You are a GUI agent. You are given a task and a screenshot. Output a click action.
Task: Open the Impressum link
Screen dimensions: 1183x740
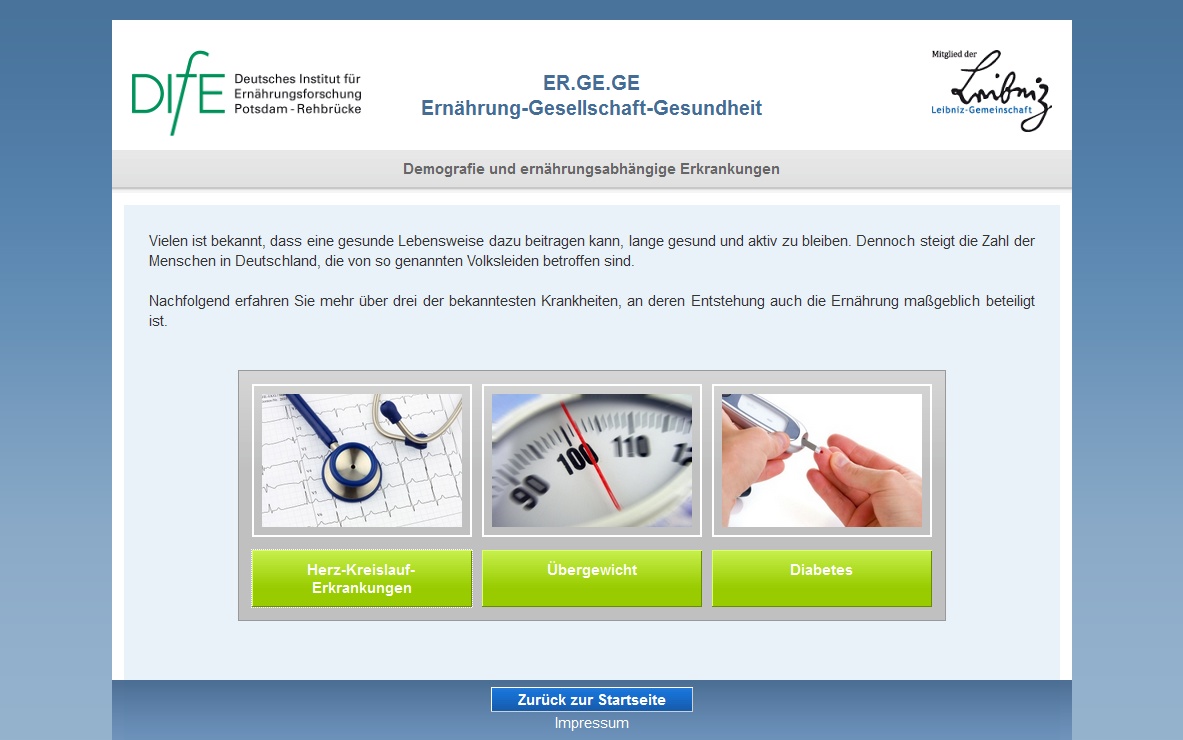(592, 723)
